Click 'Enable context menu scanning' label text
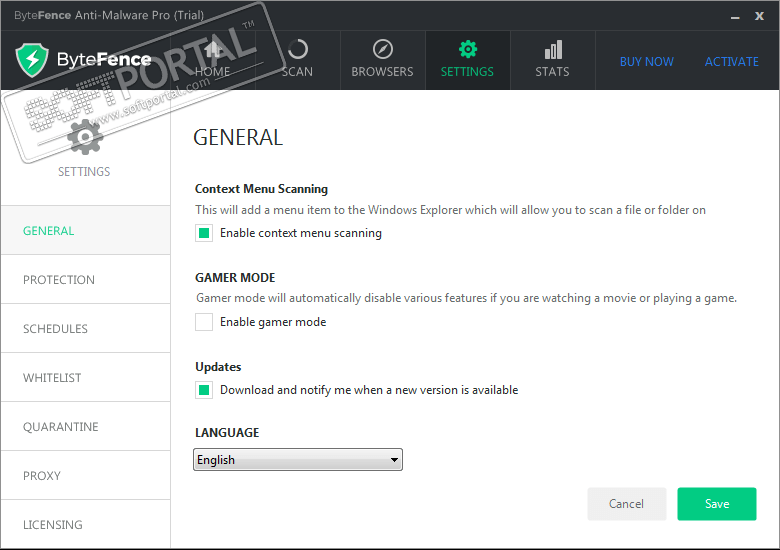 pos(301,233)
